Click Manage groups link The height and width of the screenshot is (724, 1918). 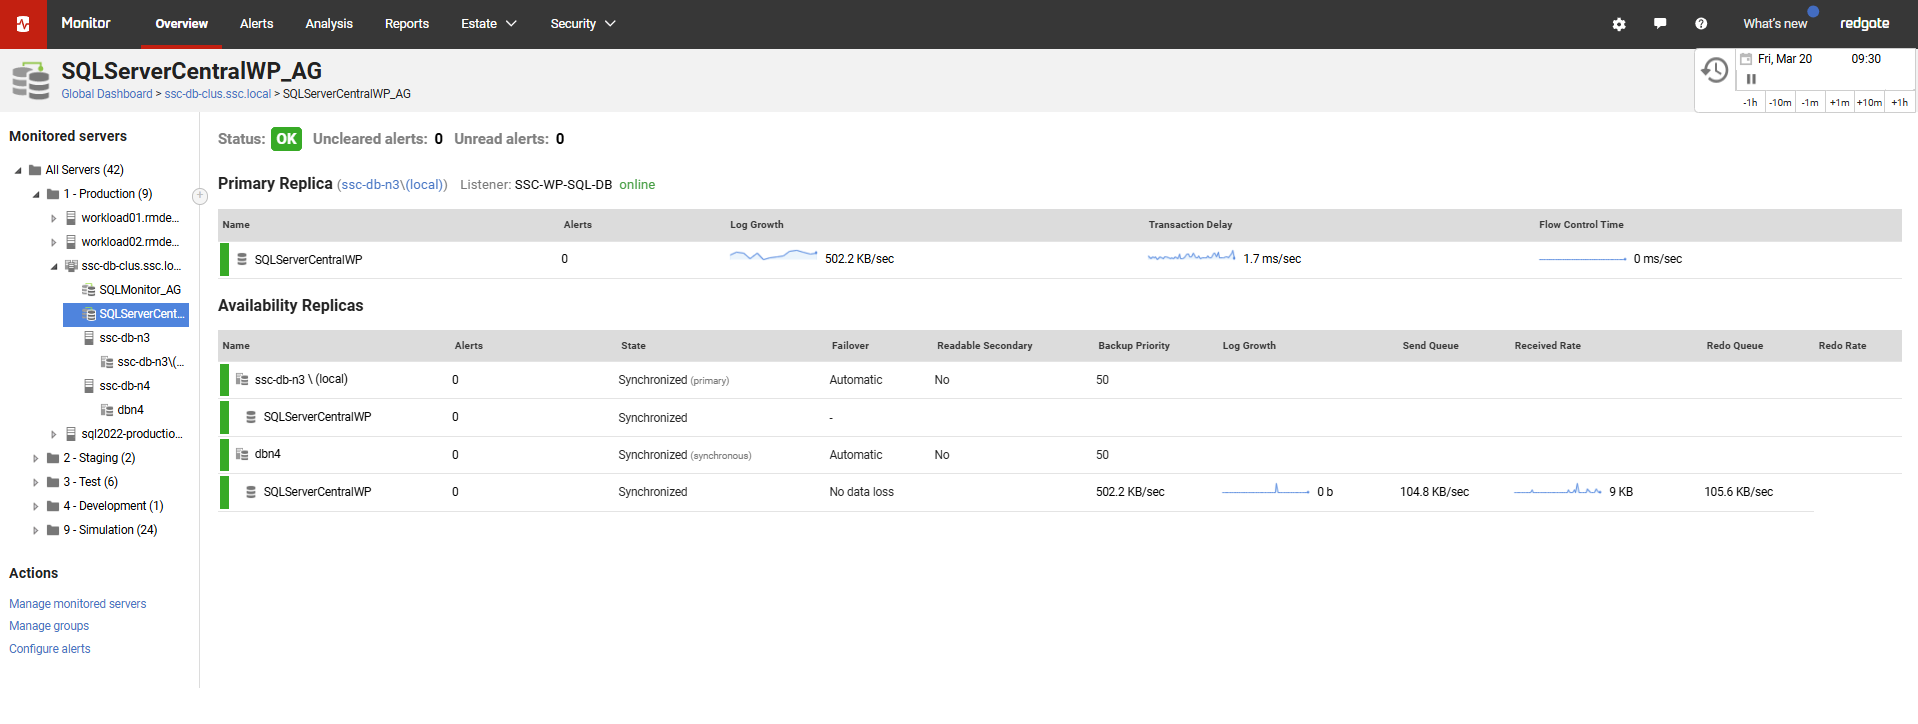pos(49,626)
